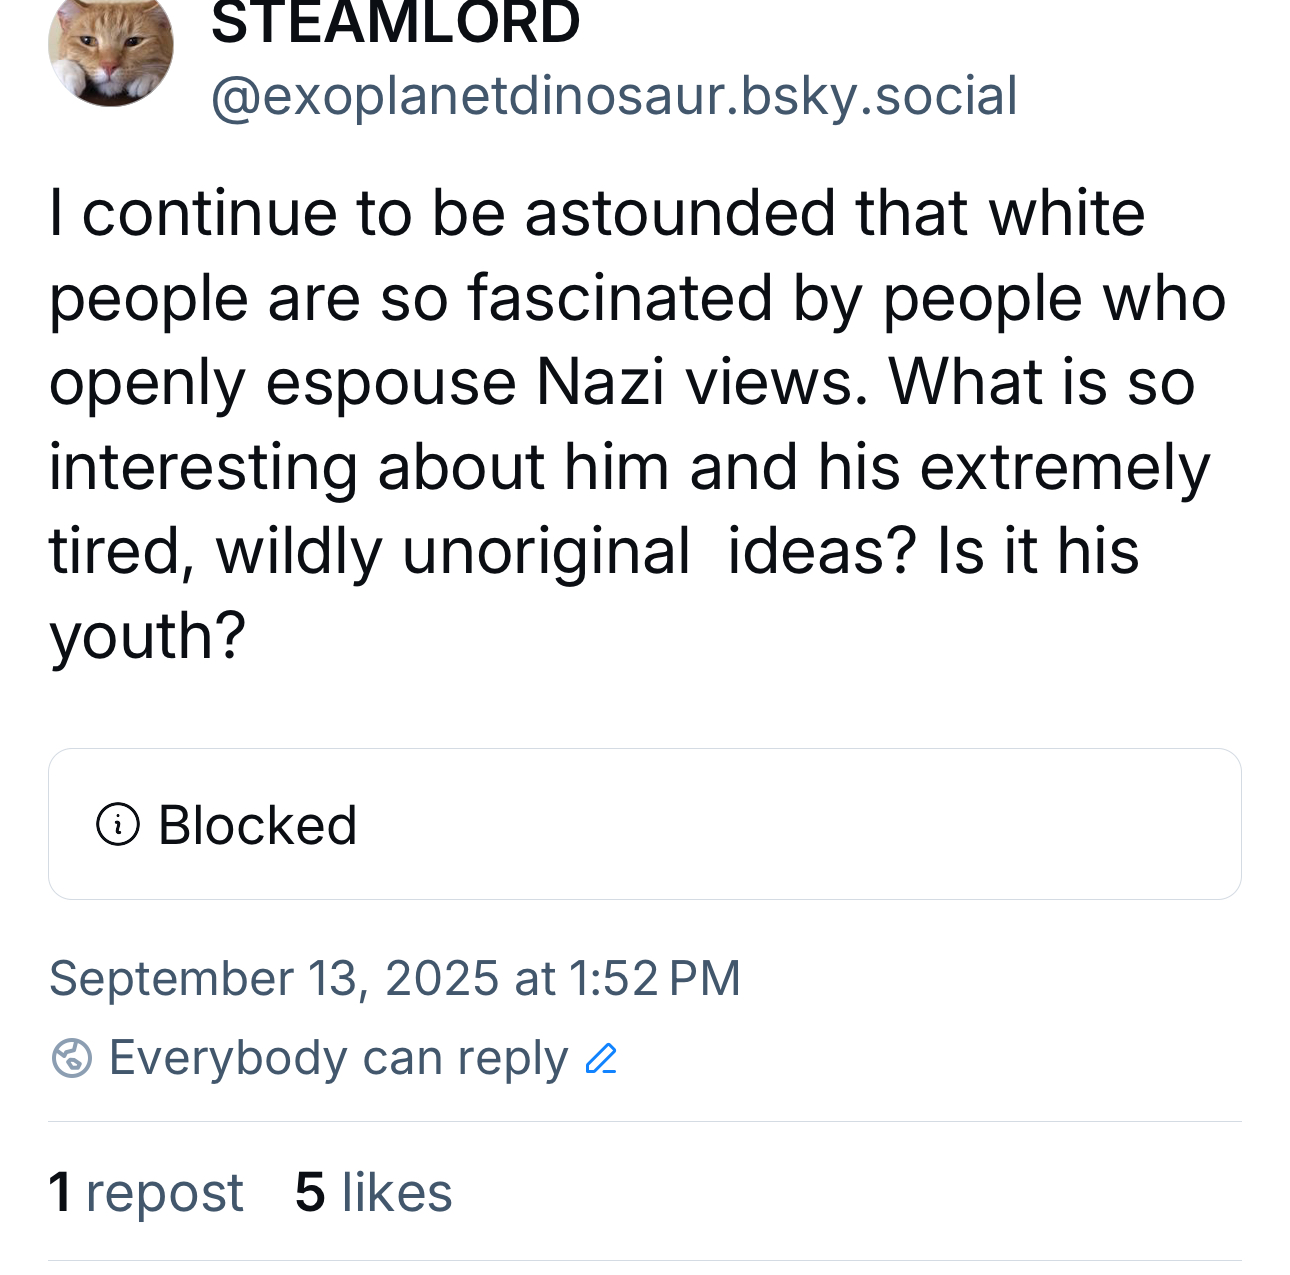Click the word "fascinated" in the post
Screen dimensions: 1290x1275
pyautogui.click(x=620, y=299)
